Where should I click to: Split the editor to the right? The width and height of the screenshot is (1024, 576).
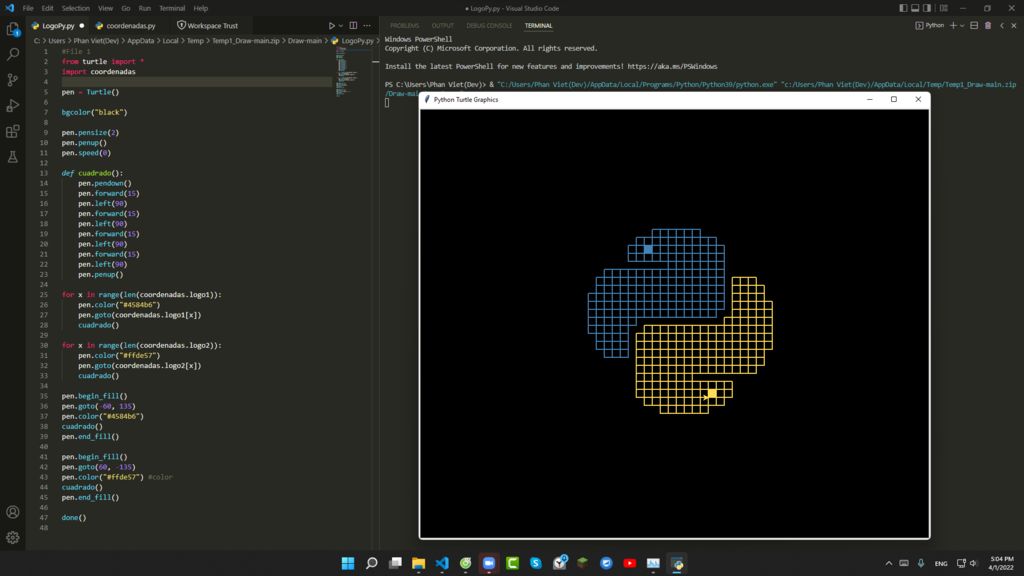(353, 25)
